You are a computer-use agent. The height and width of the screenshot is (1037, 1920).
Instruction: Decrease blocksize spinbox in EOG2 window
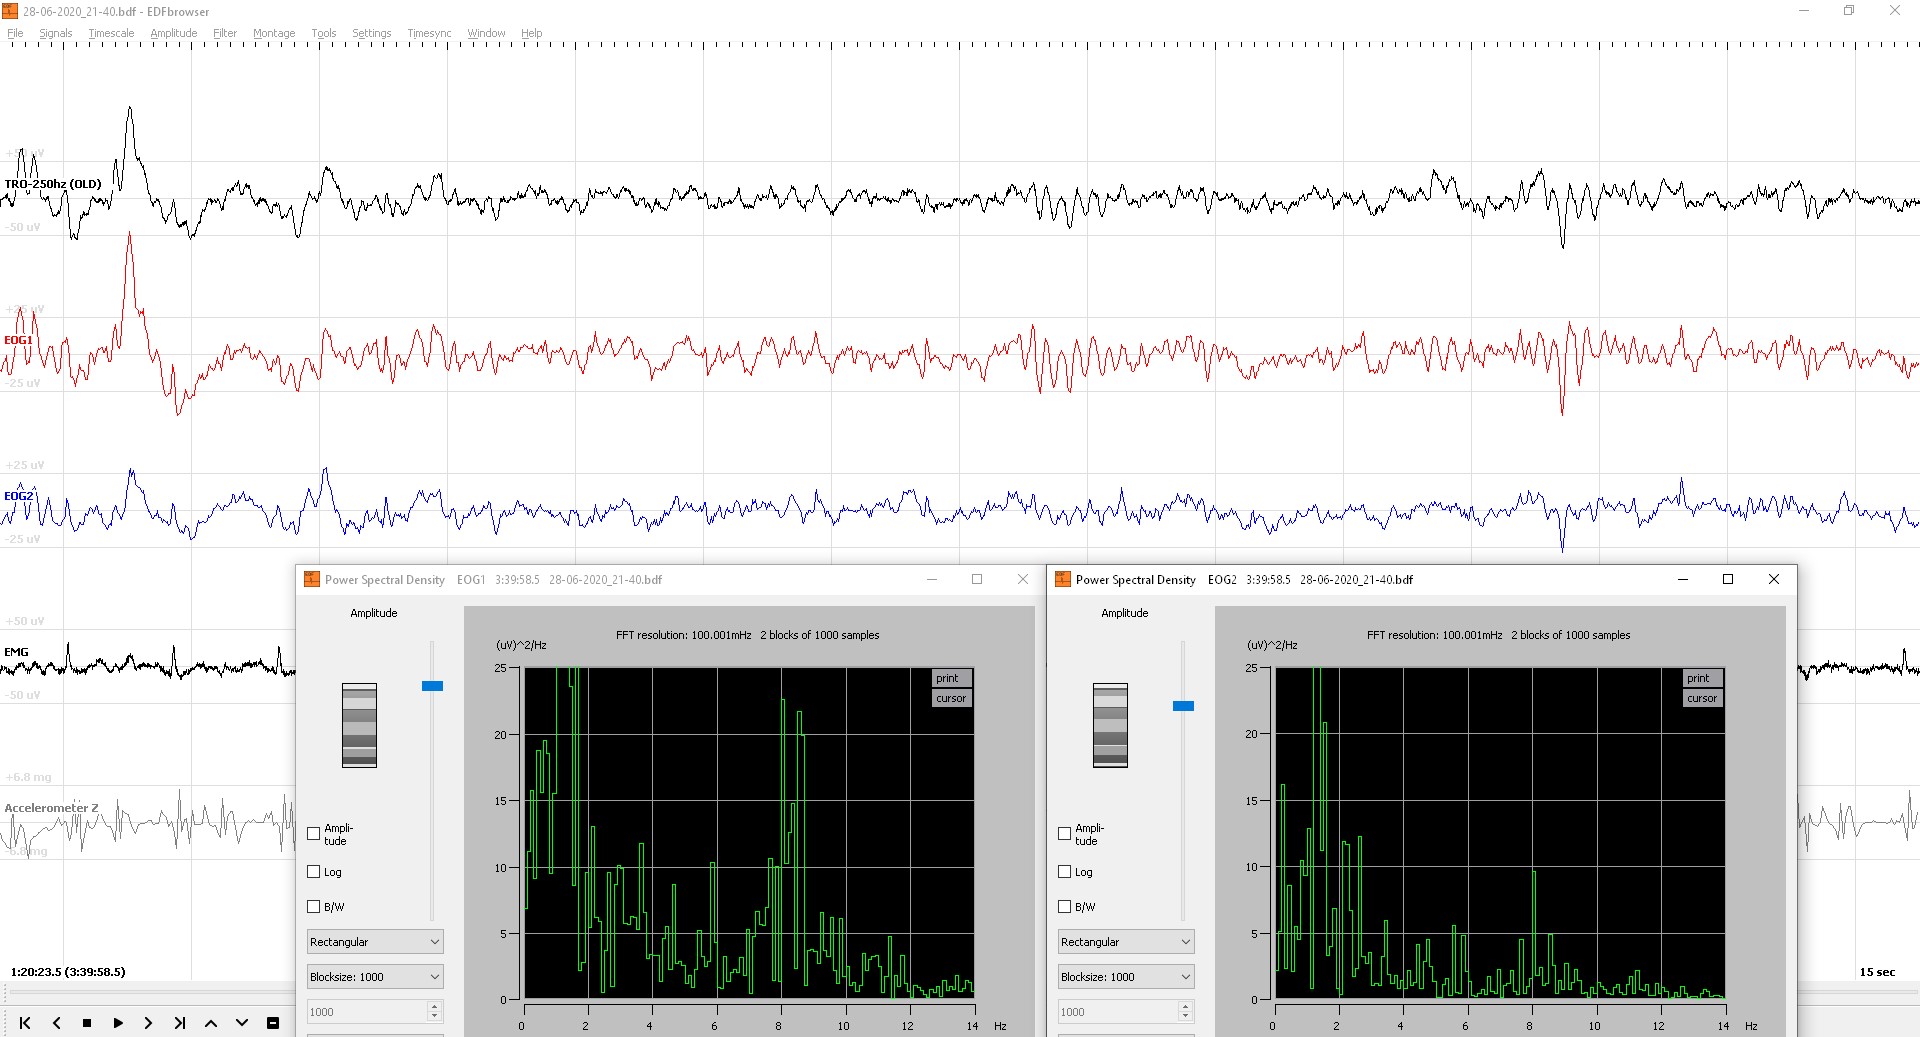coord(1185,1016)
